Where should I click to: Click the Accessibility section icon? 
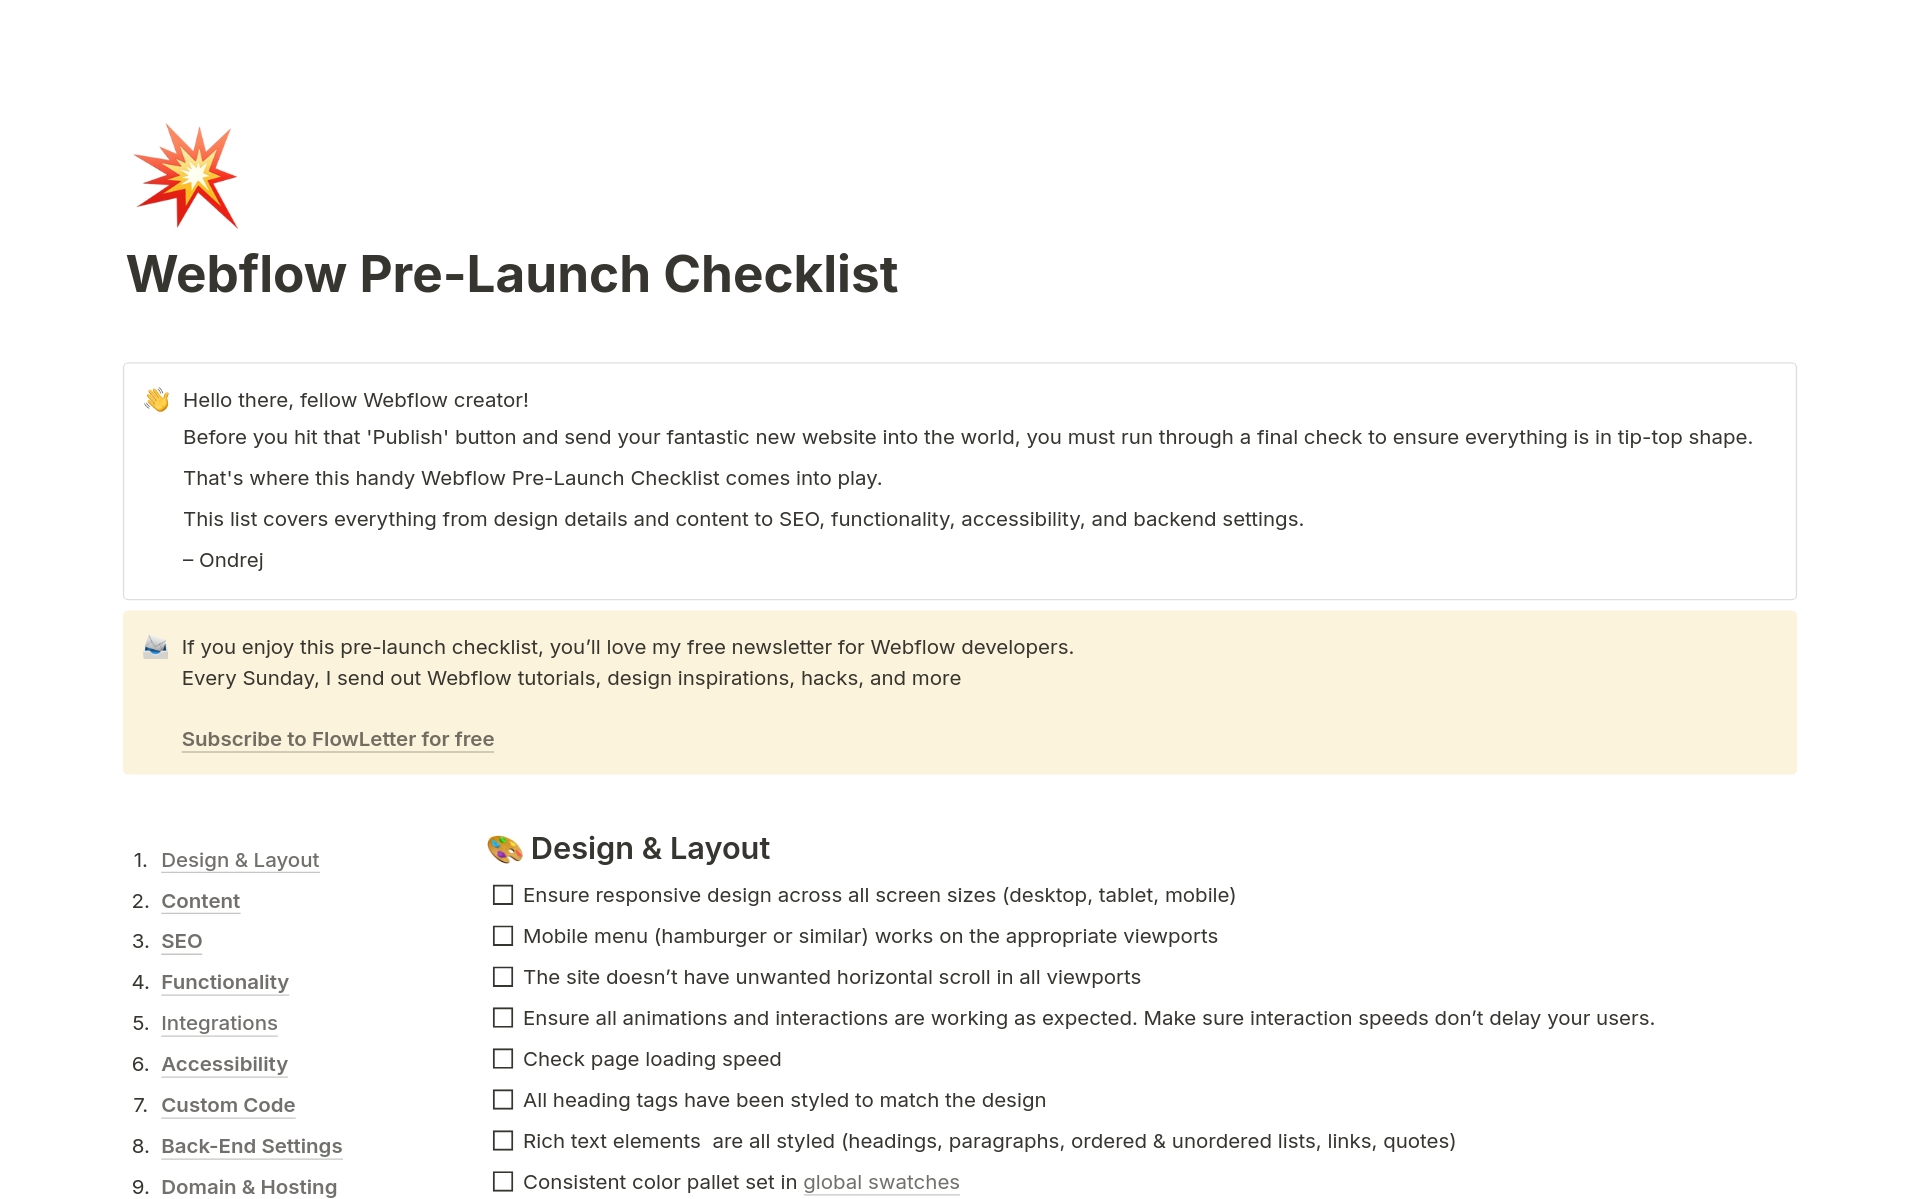[x=224, y=1062]
